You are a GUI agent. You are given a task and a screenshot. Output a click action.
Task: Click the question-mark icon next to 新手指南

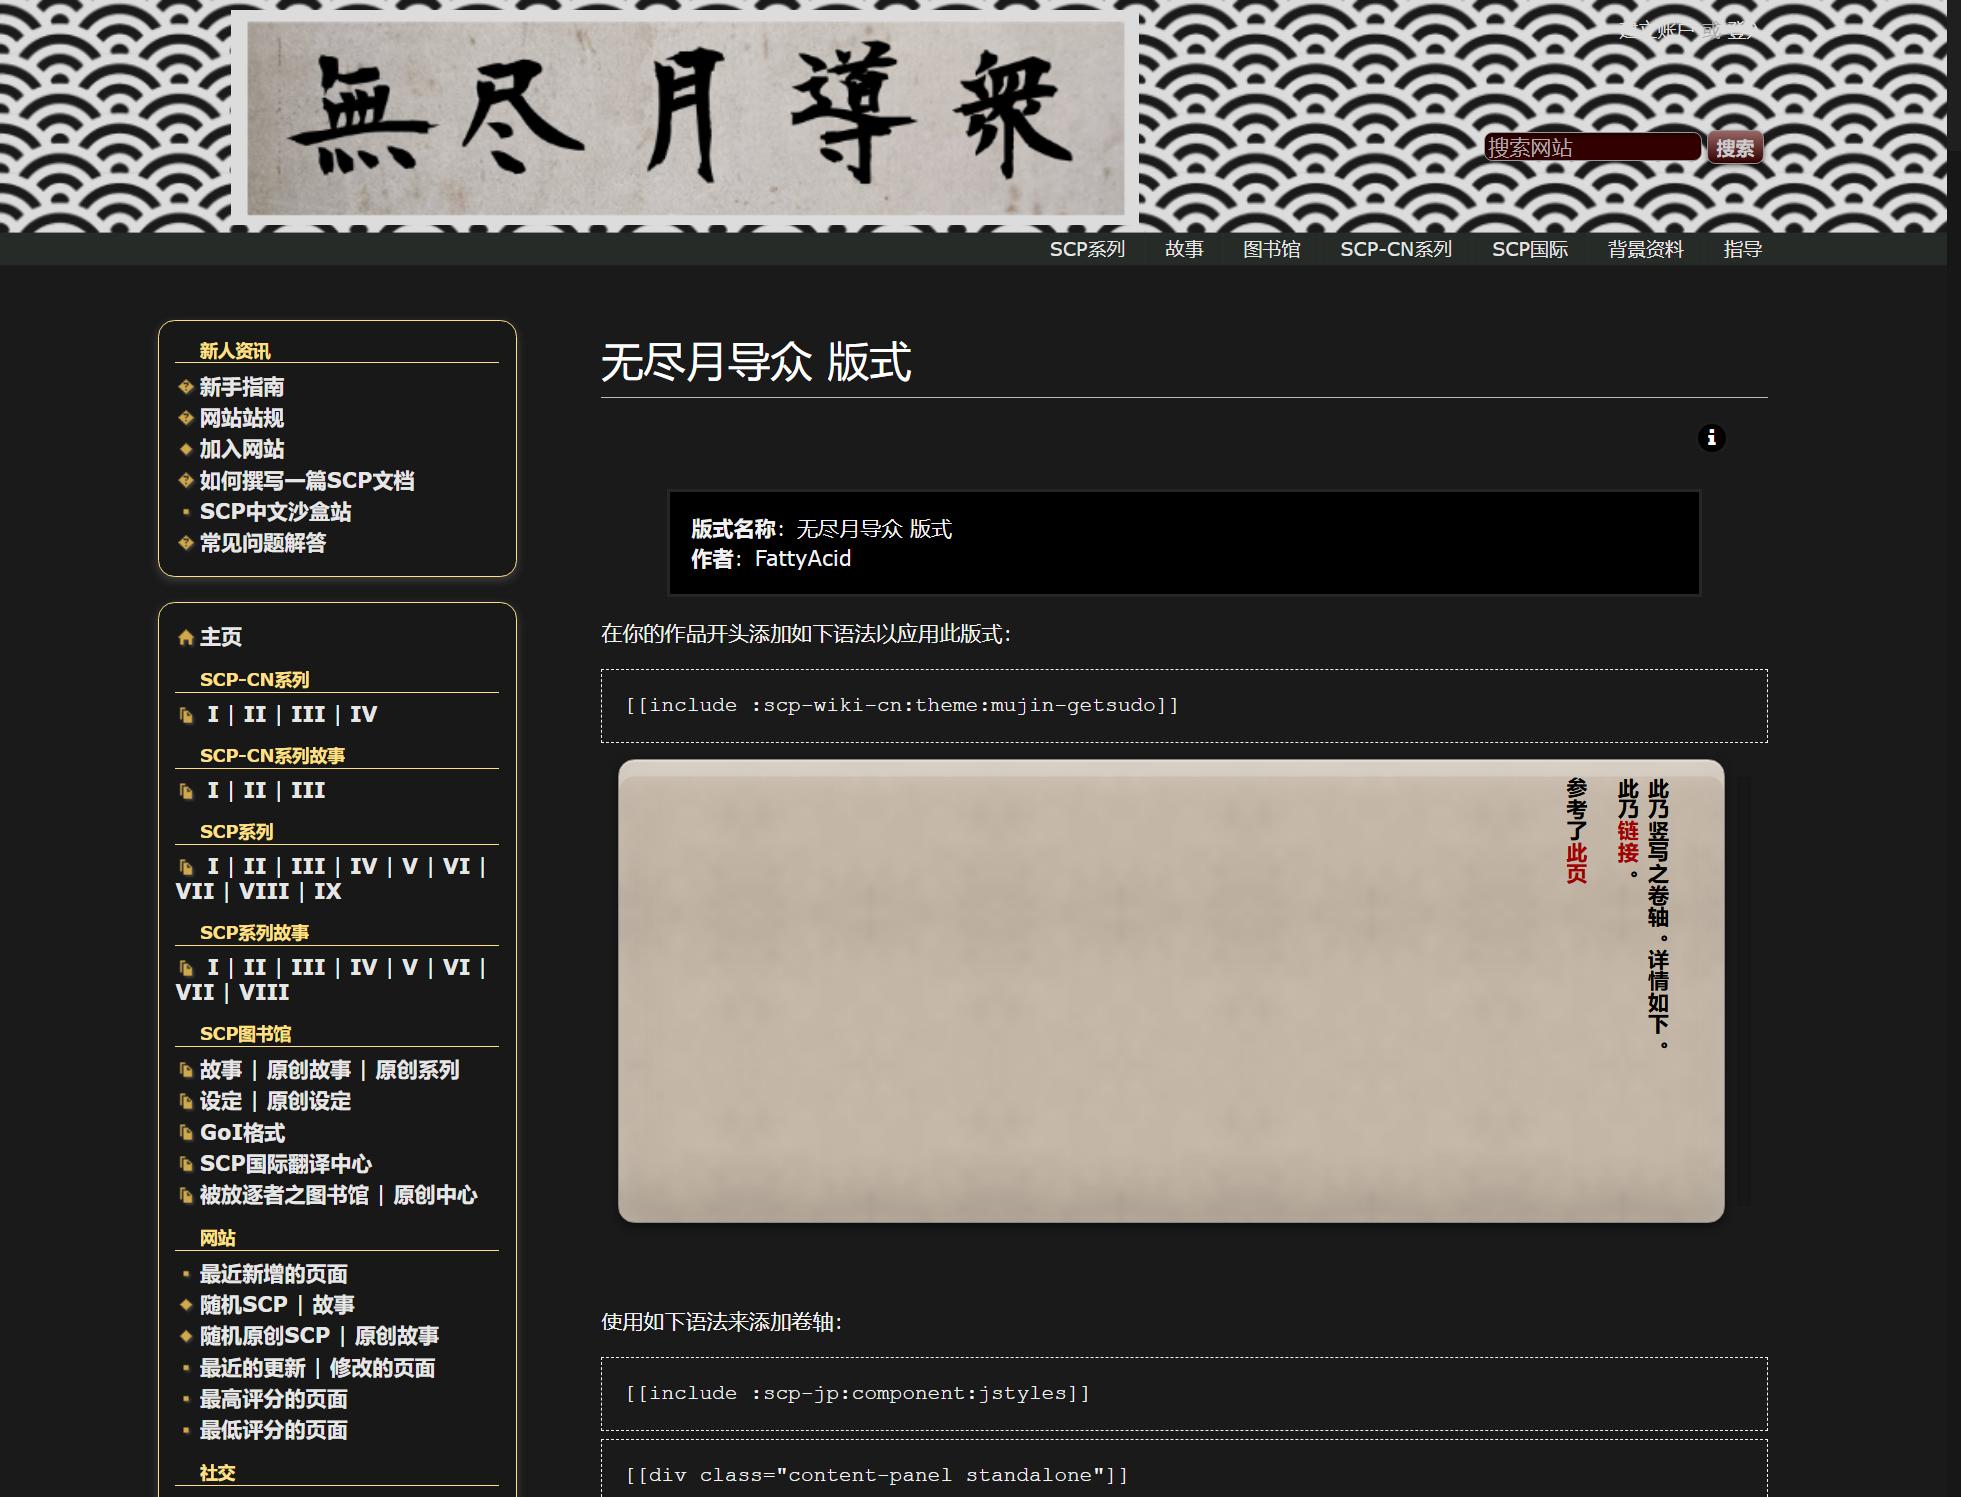pyautogui.click(x=184, y=388)
